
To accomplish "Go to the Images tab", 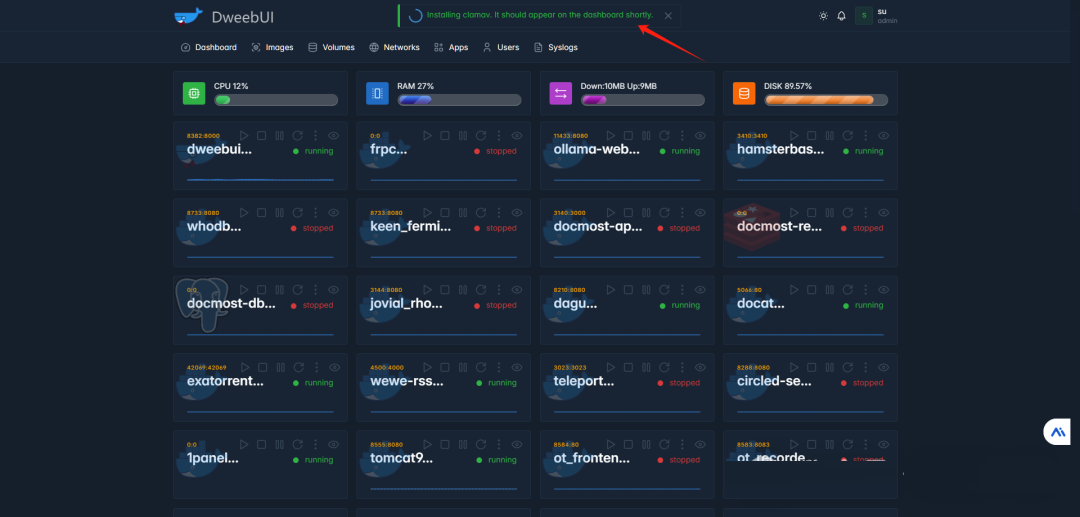I will 272,47.
